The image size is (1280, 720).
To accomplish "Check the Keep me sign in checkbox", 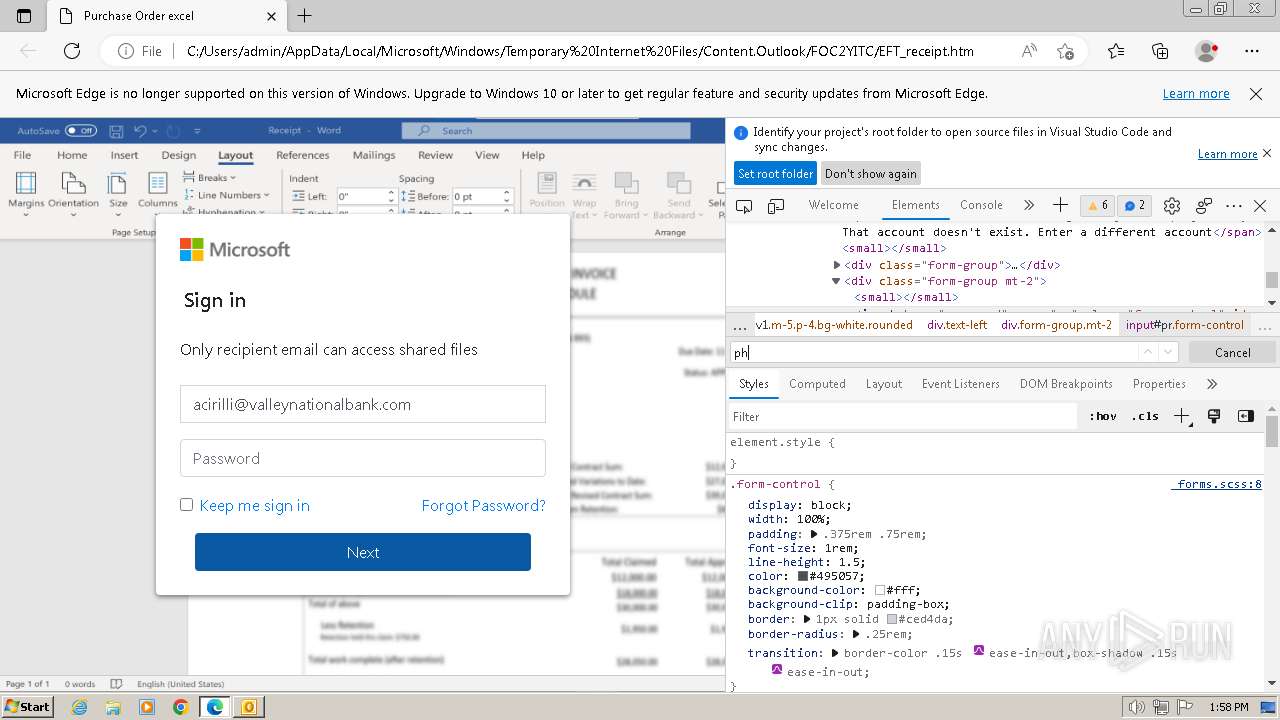I will coord(186,505).
